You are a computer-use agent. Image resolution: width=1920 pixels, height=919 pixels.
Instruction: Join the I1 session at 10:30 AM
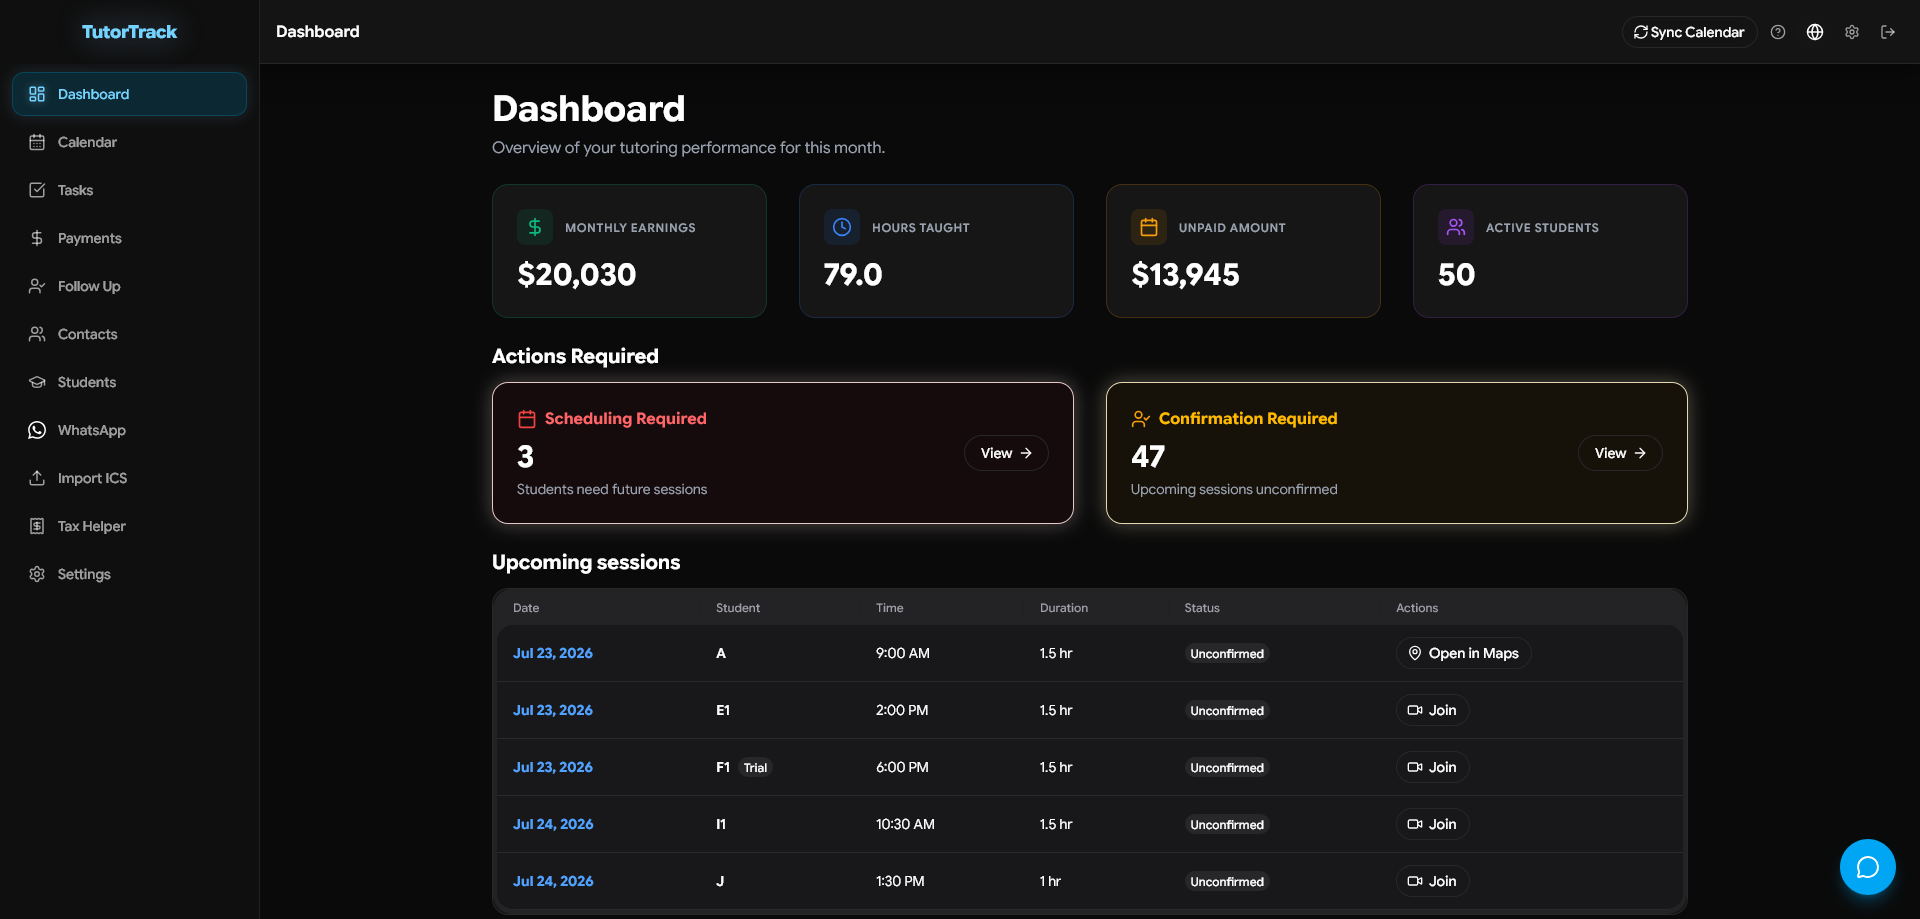pos(1432,824)
